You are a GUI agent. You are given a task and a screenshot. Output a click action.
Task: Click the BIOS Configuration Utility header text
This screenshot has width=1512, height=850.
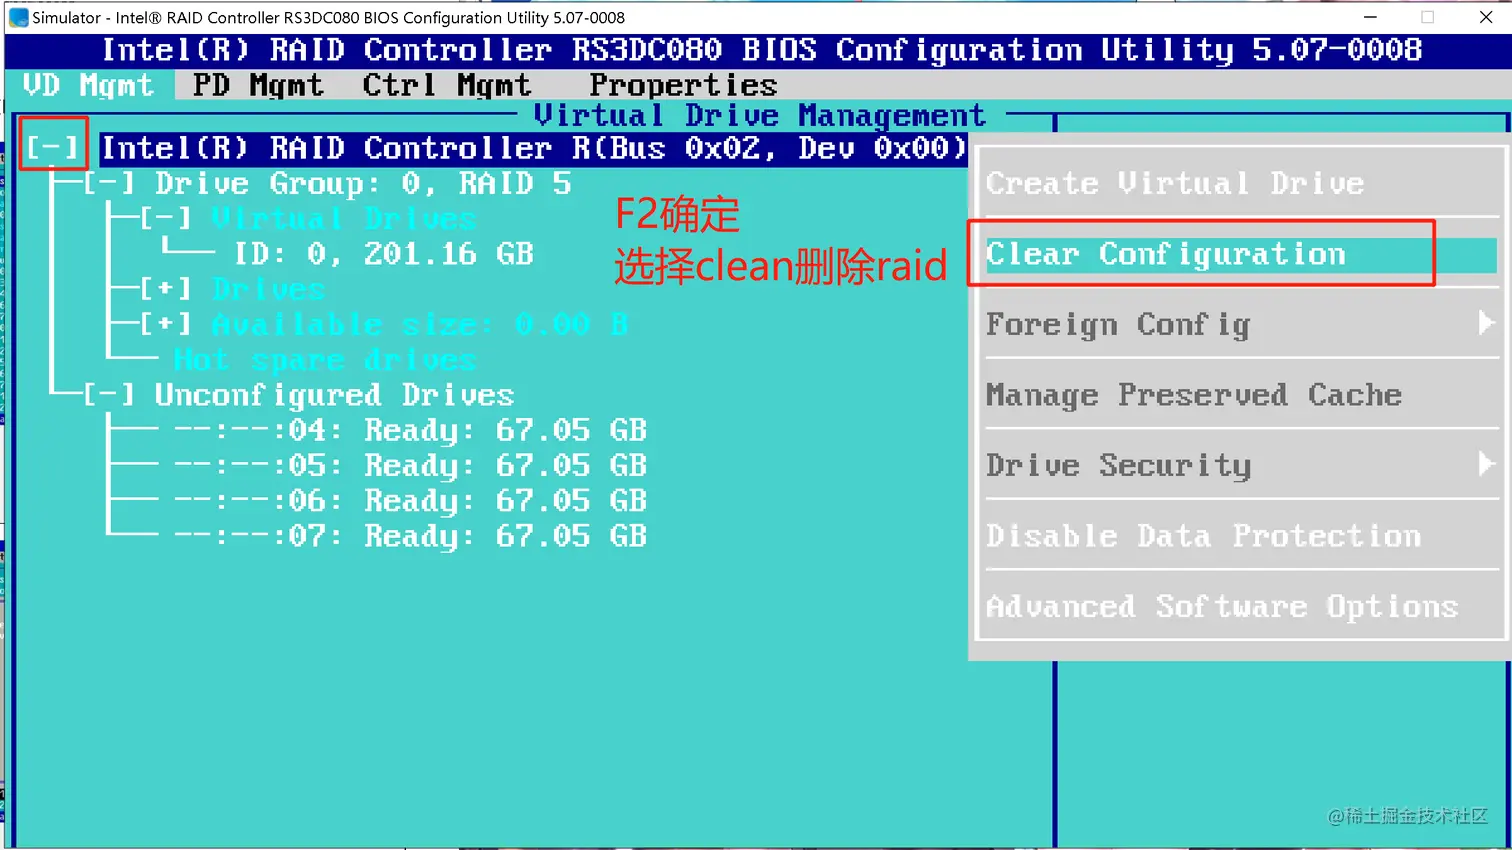(x=761, y=50)
